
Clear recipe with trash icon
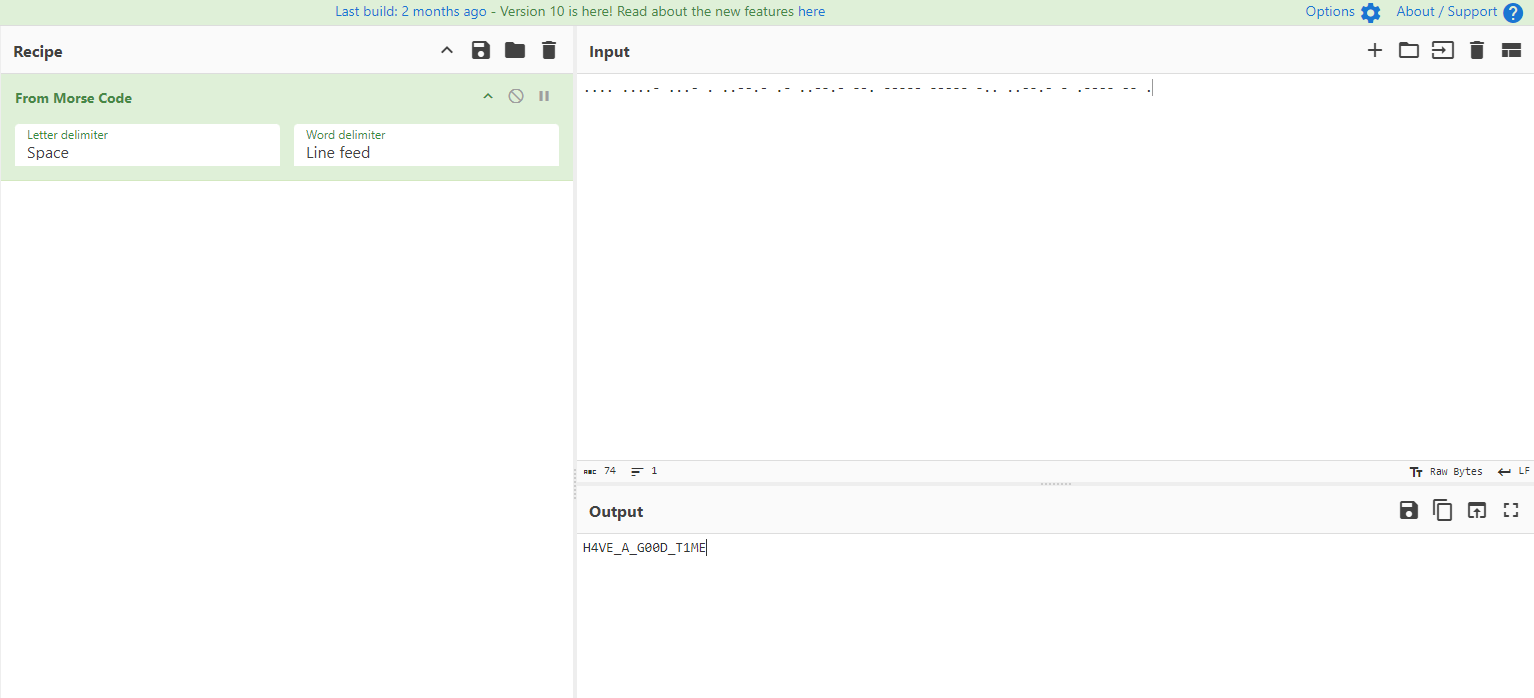point(548,51)
